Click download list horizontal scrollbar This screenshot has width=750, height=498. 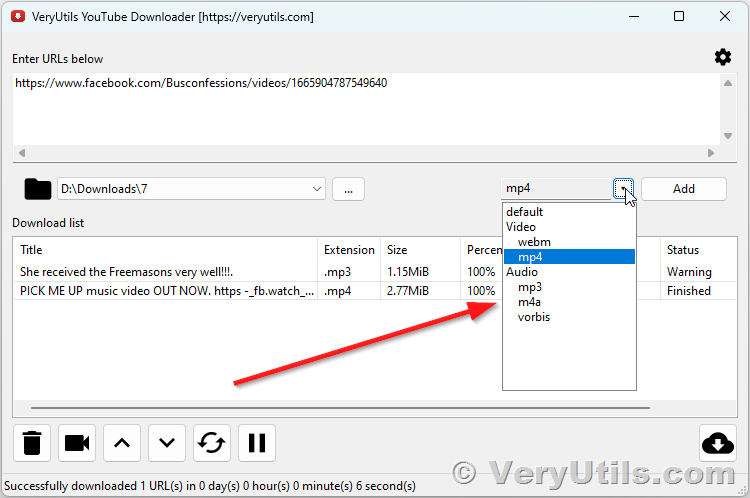[x=340, y=408]
